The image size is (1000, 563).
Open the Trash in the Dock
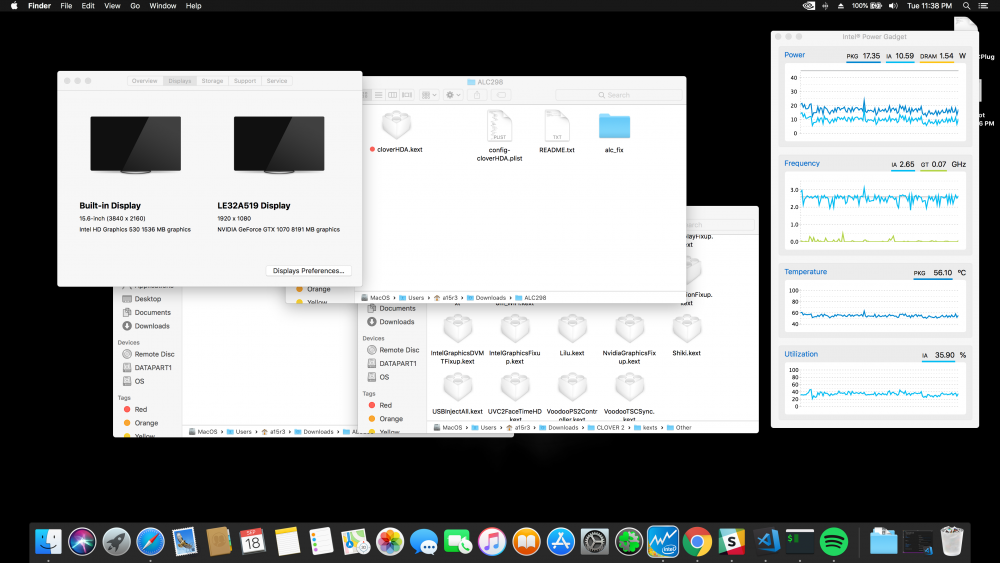952,541
